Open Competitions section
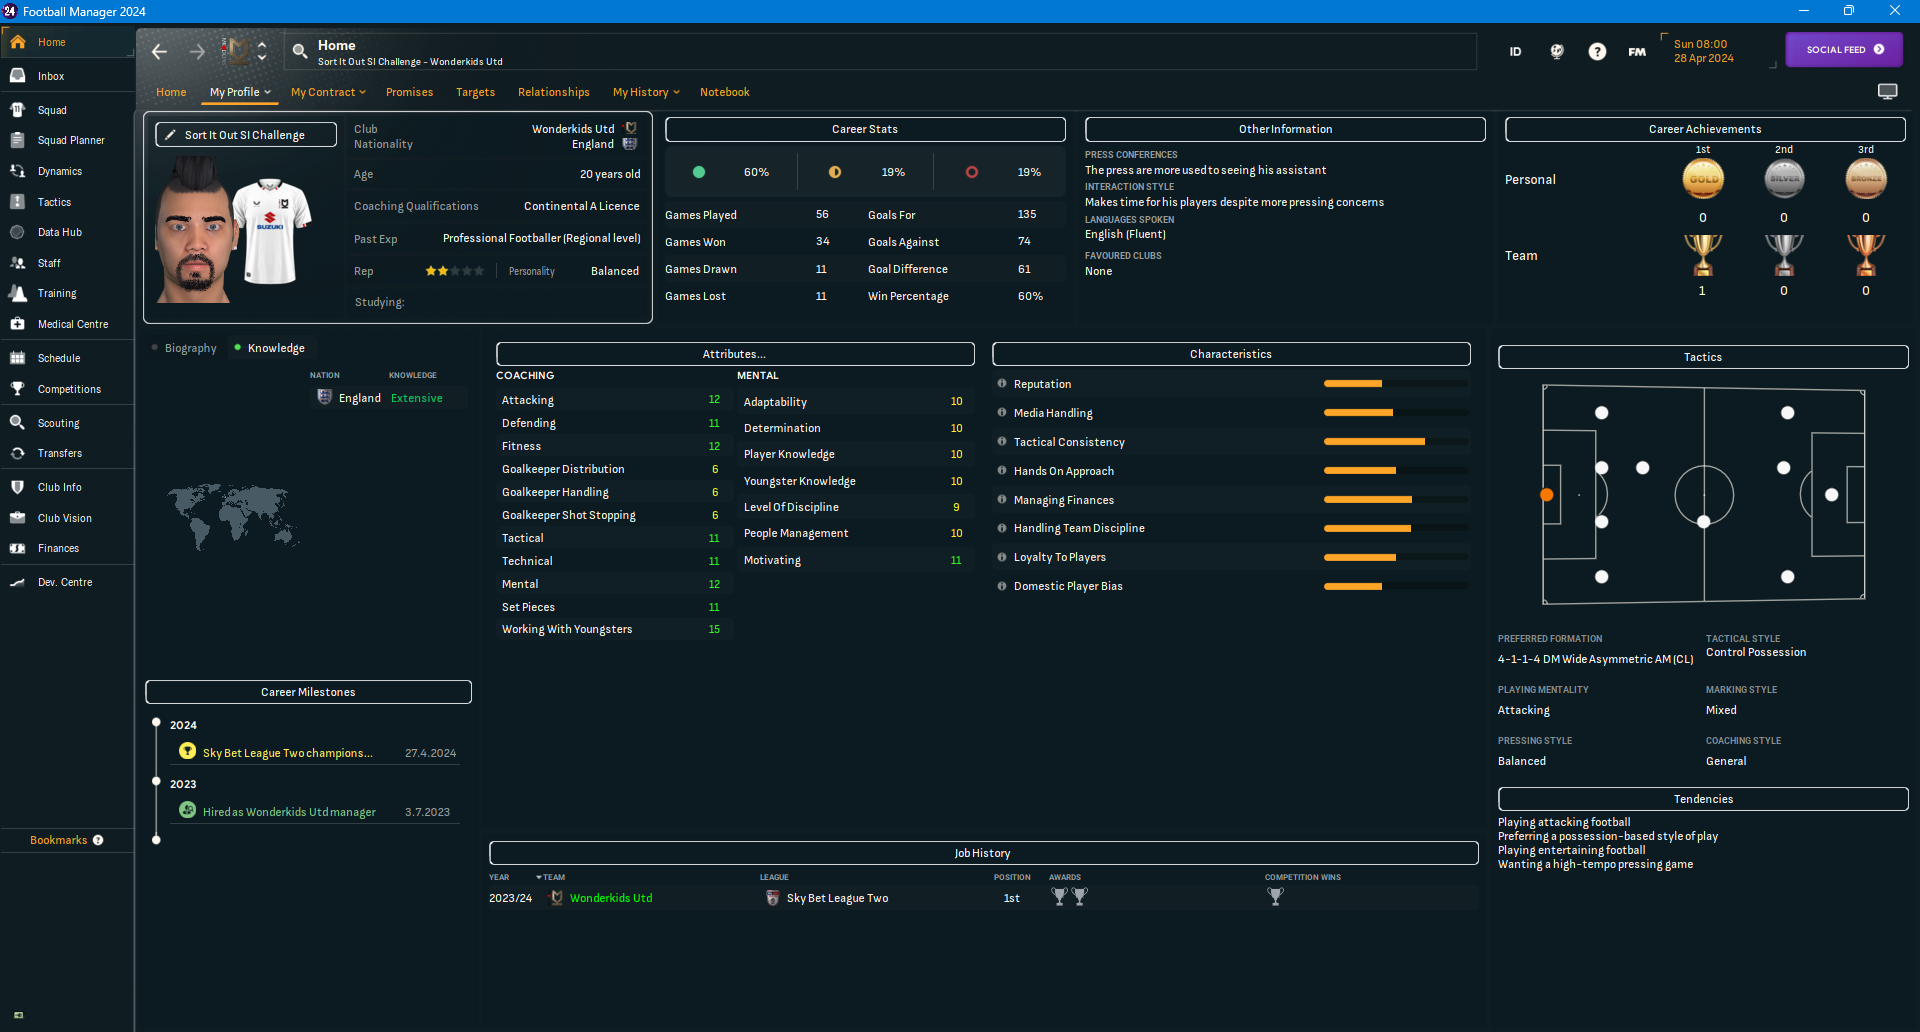 pos(66,389)
